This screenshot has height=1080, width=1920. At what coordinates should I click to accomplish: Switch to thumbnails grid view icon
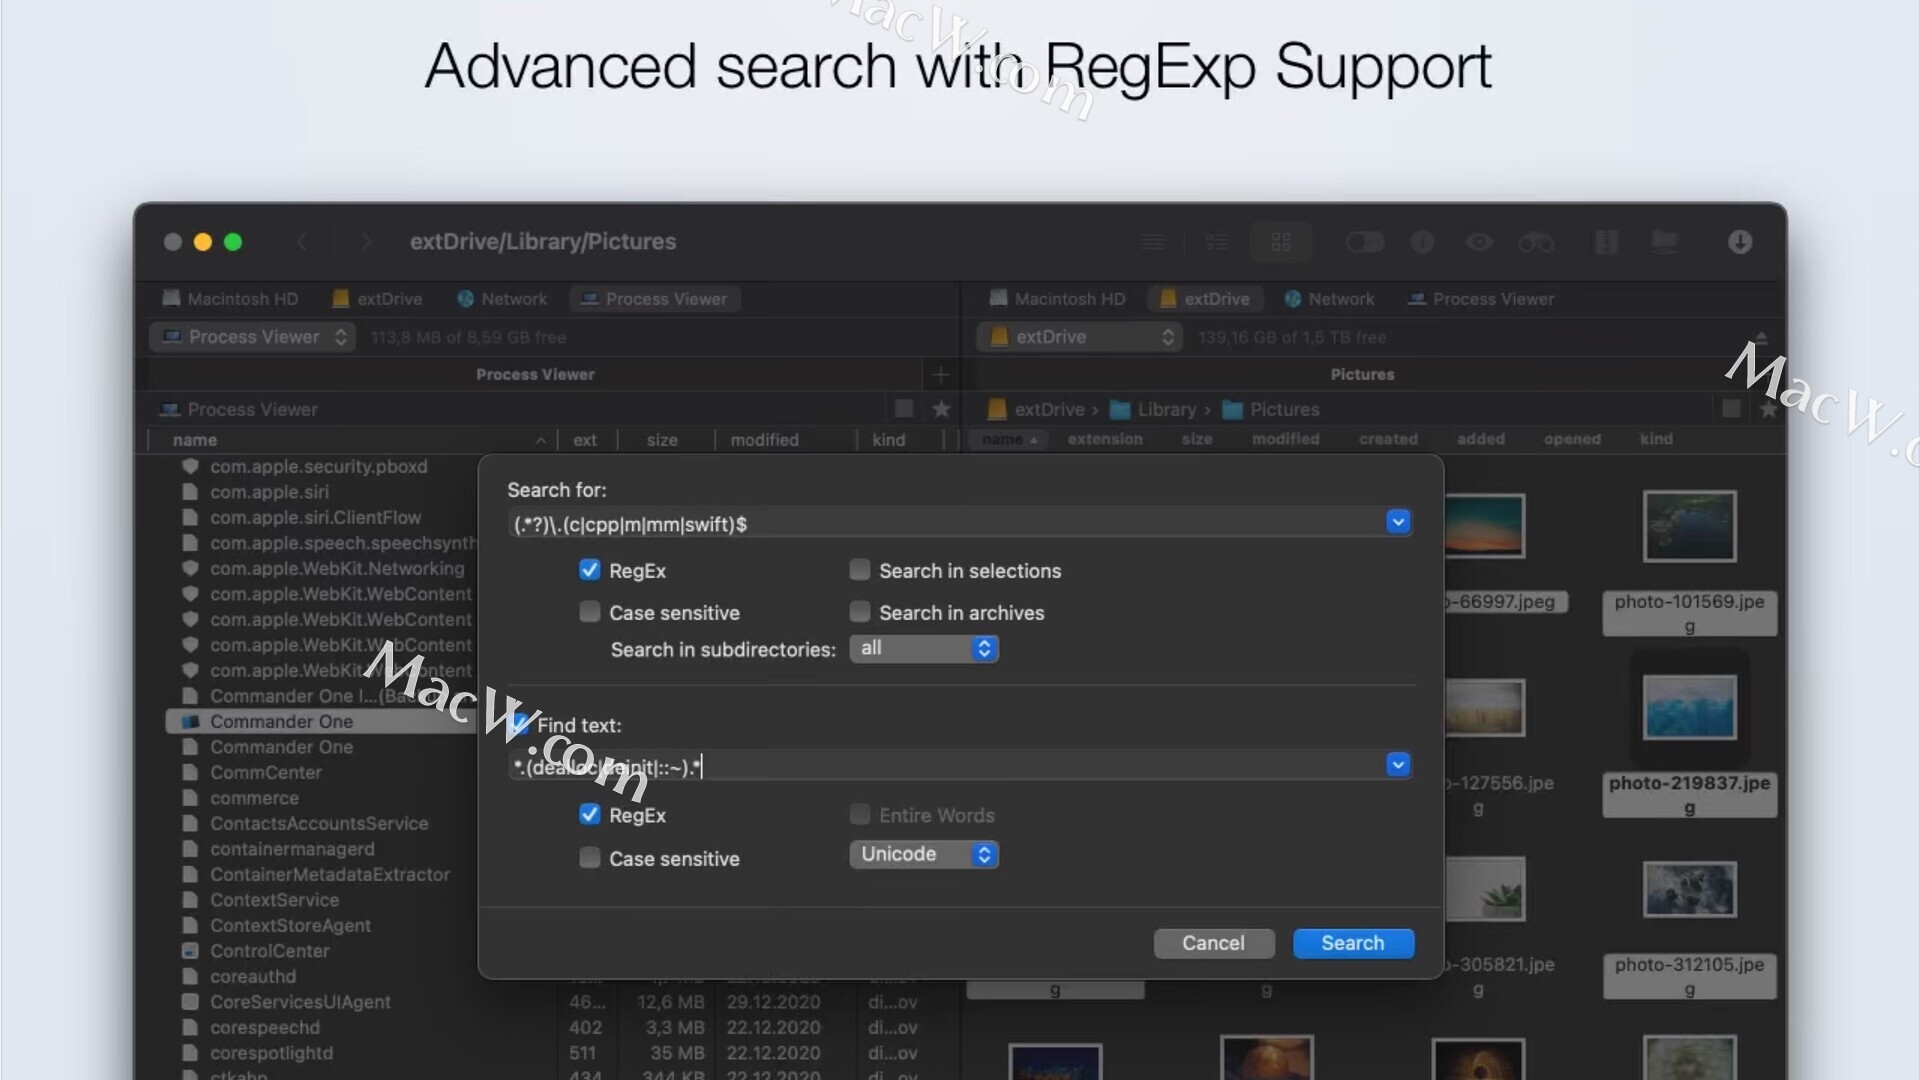(1281, 242)
